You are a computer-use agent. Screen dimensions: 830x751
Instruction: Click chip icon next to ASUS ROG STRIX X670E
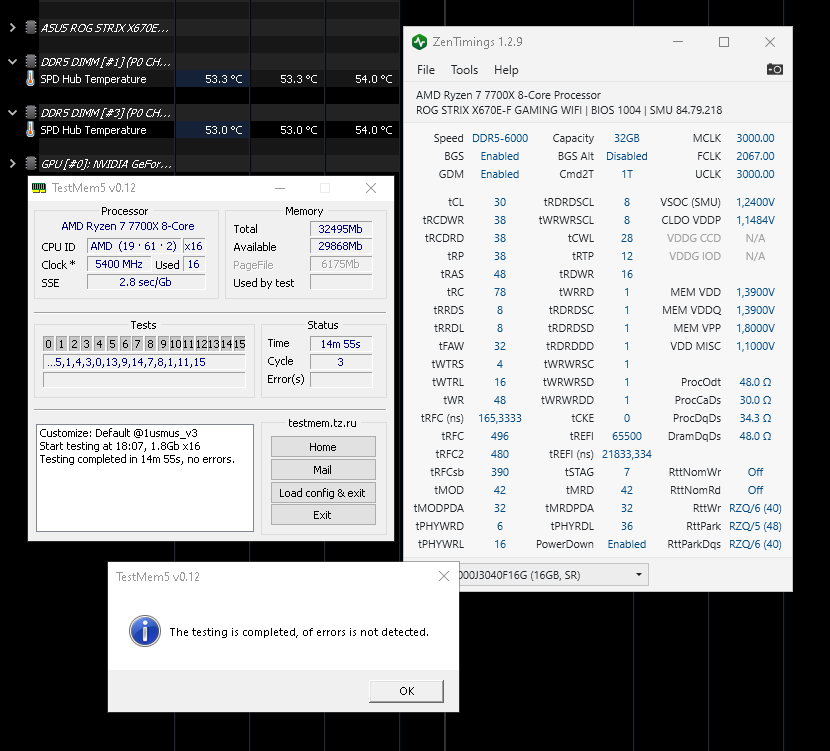[x=31, y=27]
